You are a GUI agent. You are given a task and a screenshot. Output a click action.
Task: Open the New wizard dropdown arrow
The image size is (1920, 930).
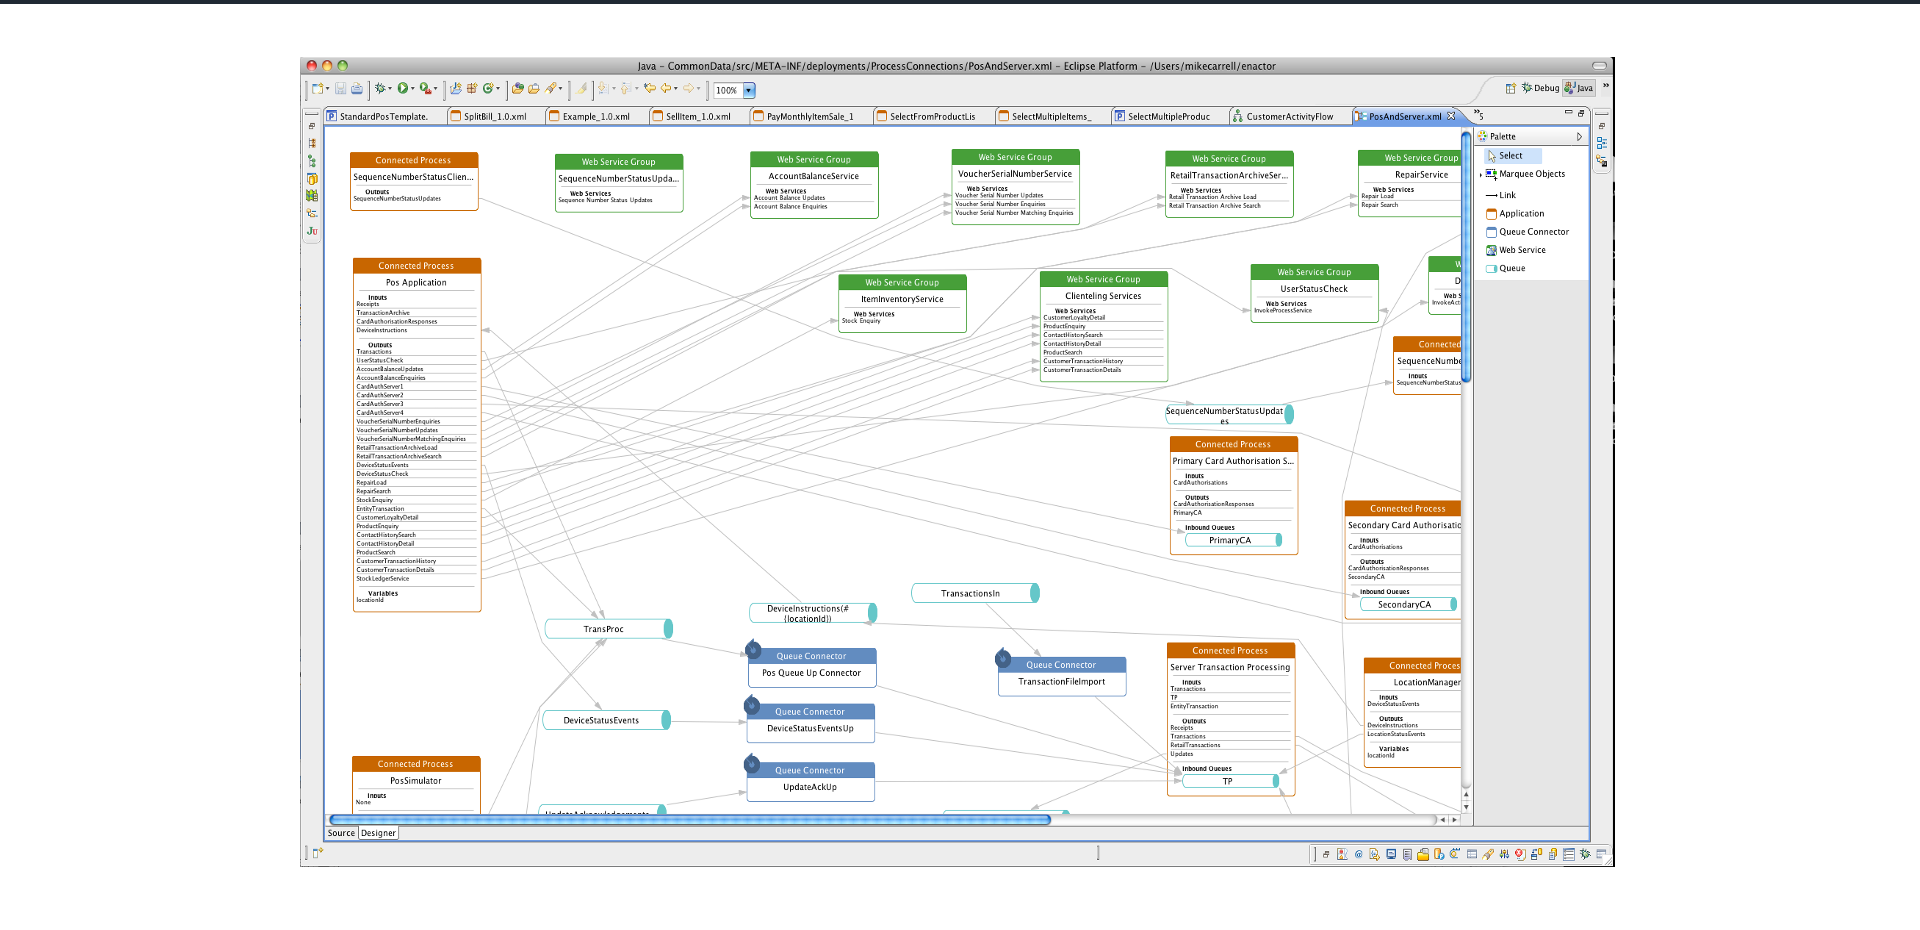tap(328, 88)
